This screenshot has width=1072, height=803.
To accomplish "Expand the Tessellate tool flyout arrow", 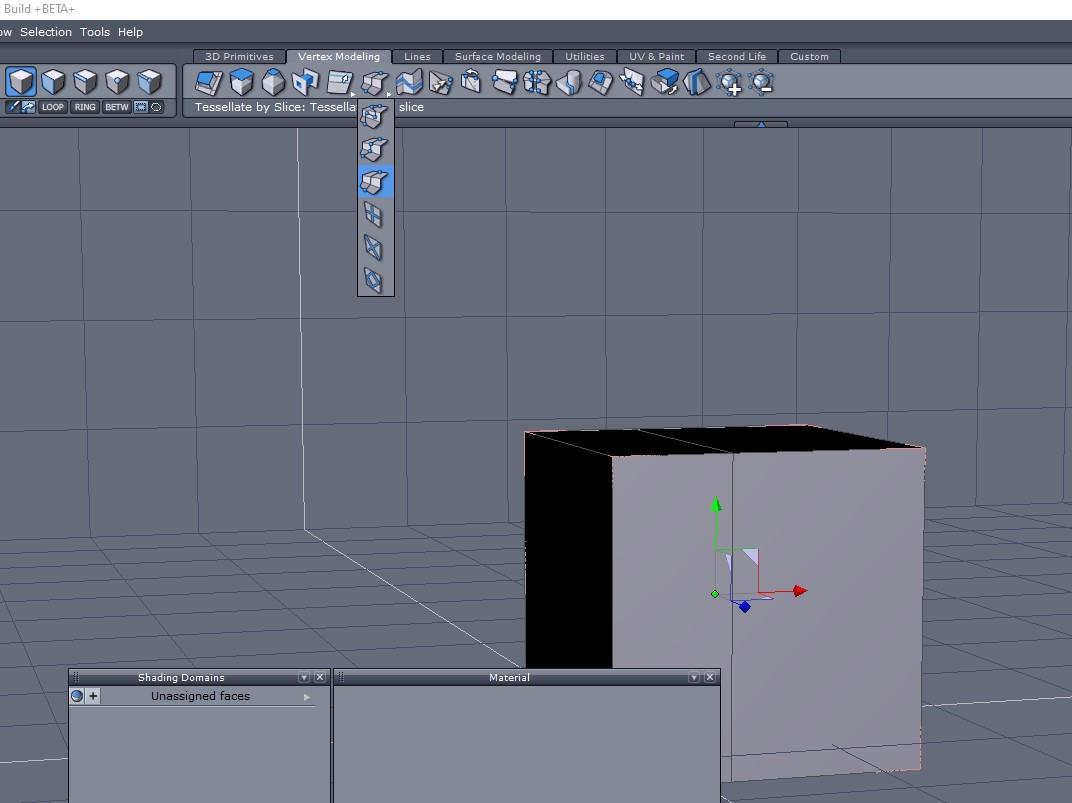I will (x=389, y=94).
